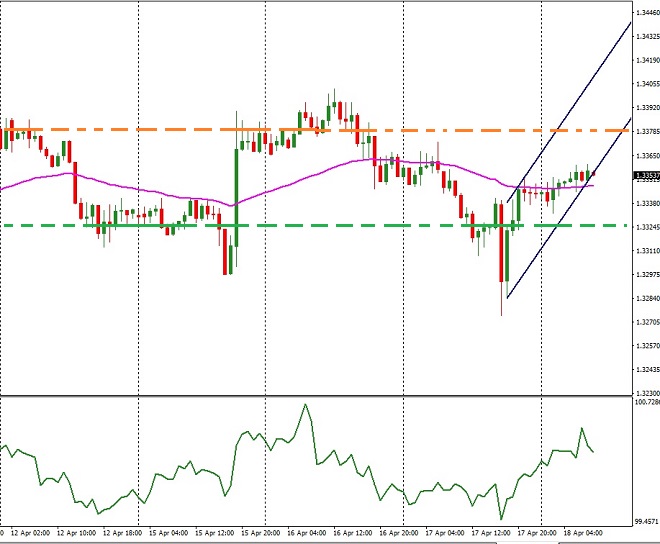
Task: Click the 1.32435 price axis label
Action: tap(648, 370)
